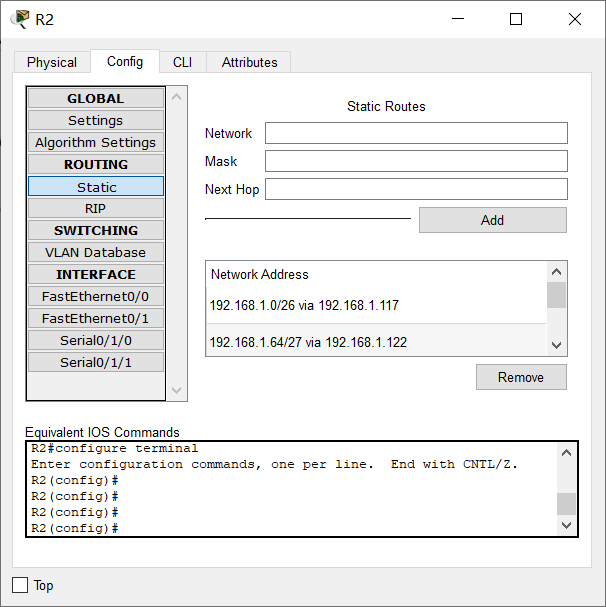Click route list scroll up arrow

[556, 272]
